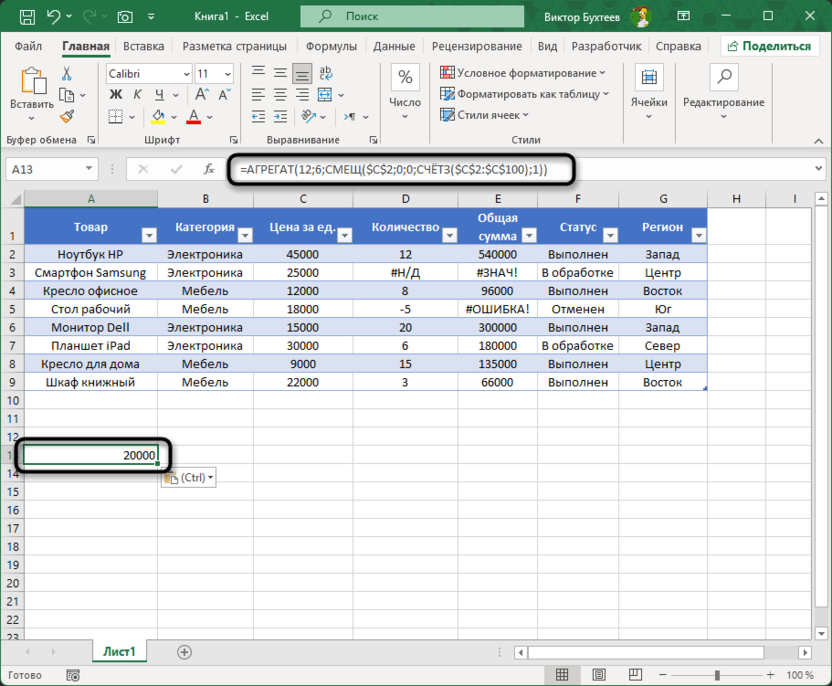
Task: Open the Editing (Редактирование) search icon
Action: click(723, 79)
